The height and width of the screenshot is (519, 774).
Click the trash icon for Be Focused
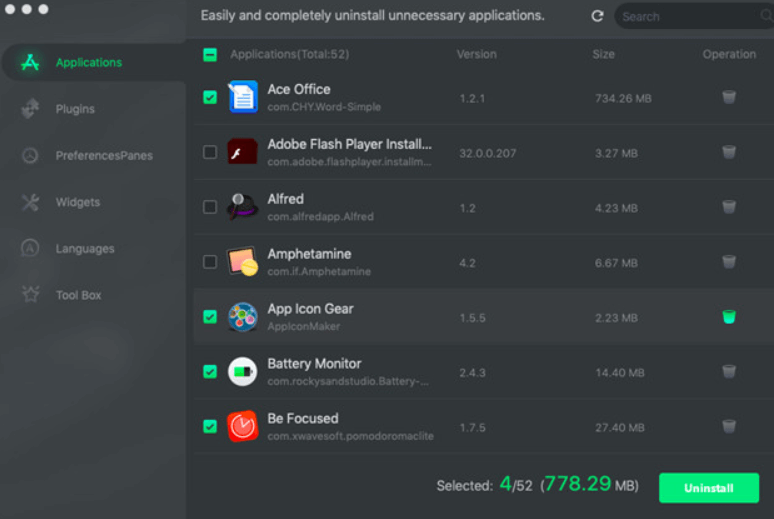pyautogui.click(x=729, y=426)
